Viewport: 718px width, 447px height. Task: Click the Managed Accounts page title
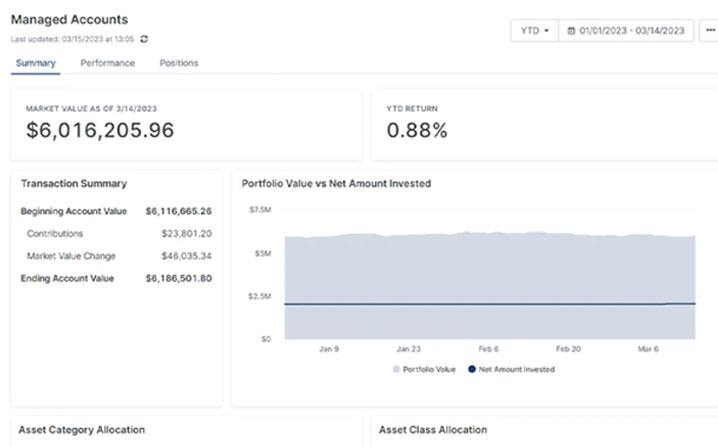tap(69, 19)
